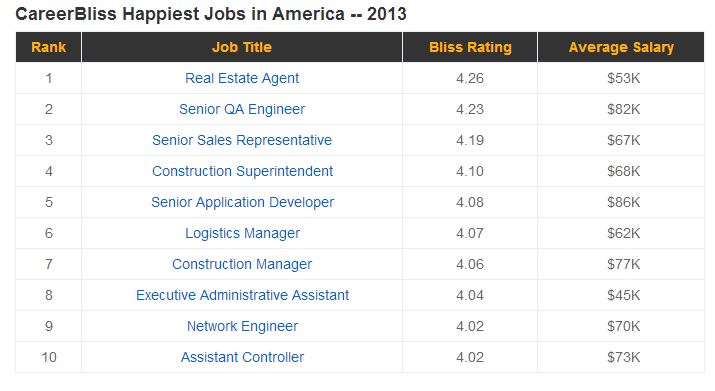This screenshot has height=391, width=715.
Task: Select the $45K salary cell
Action: [623, 295]
